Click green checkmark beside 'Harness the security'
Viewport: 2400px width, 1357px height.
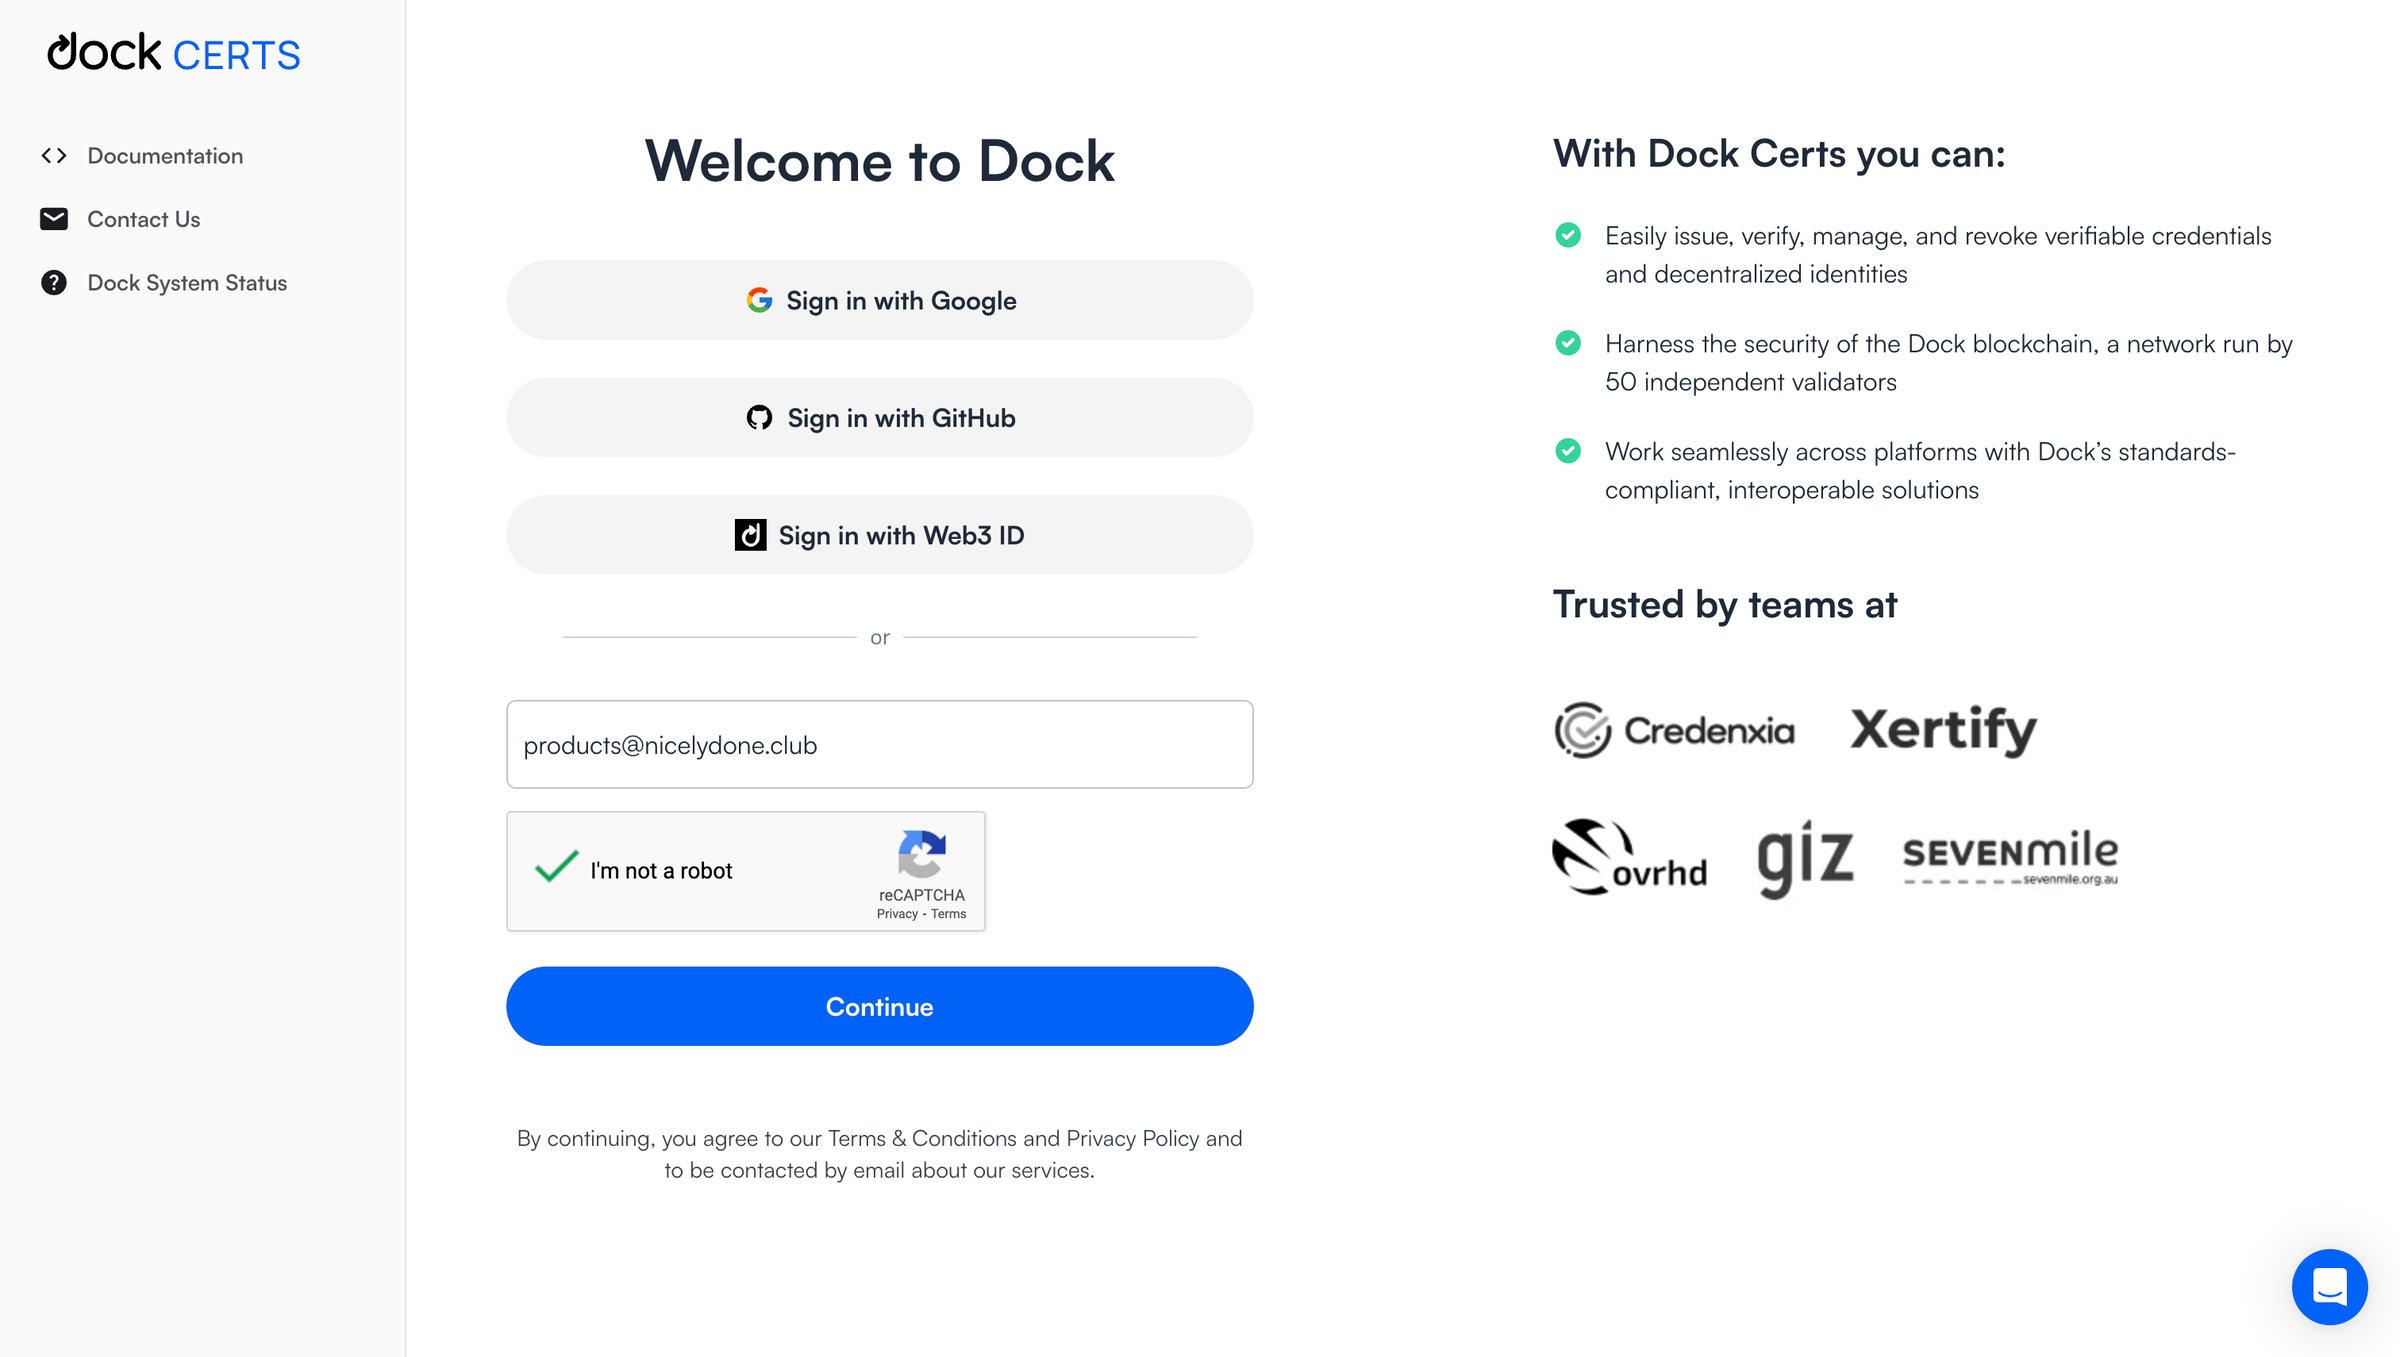pyautogui.click(x=1568, y=343)
